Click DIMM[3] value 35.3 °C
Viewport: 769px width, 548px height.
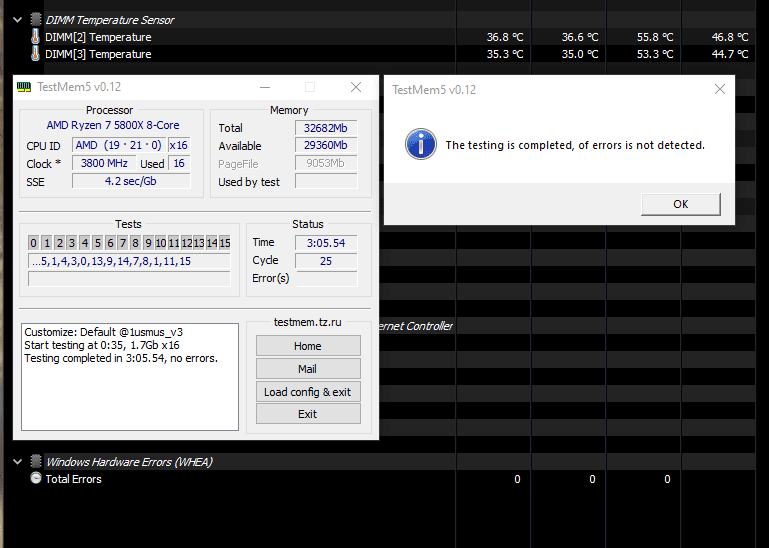click(x=505, y=54)
